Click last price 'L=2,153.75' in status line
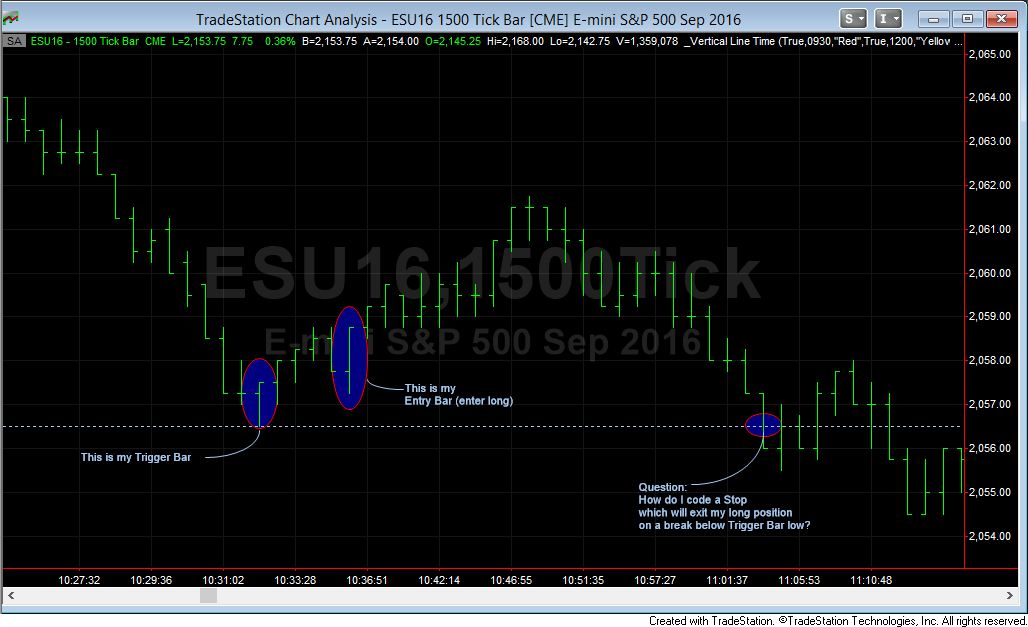Viewport: 1028px width, 627px height. 199,41
